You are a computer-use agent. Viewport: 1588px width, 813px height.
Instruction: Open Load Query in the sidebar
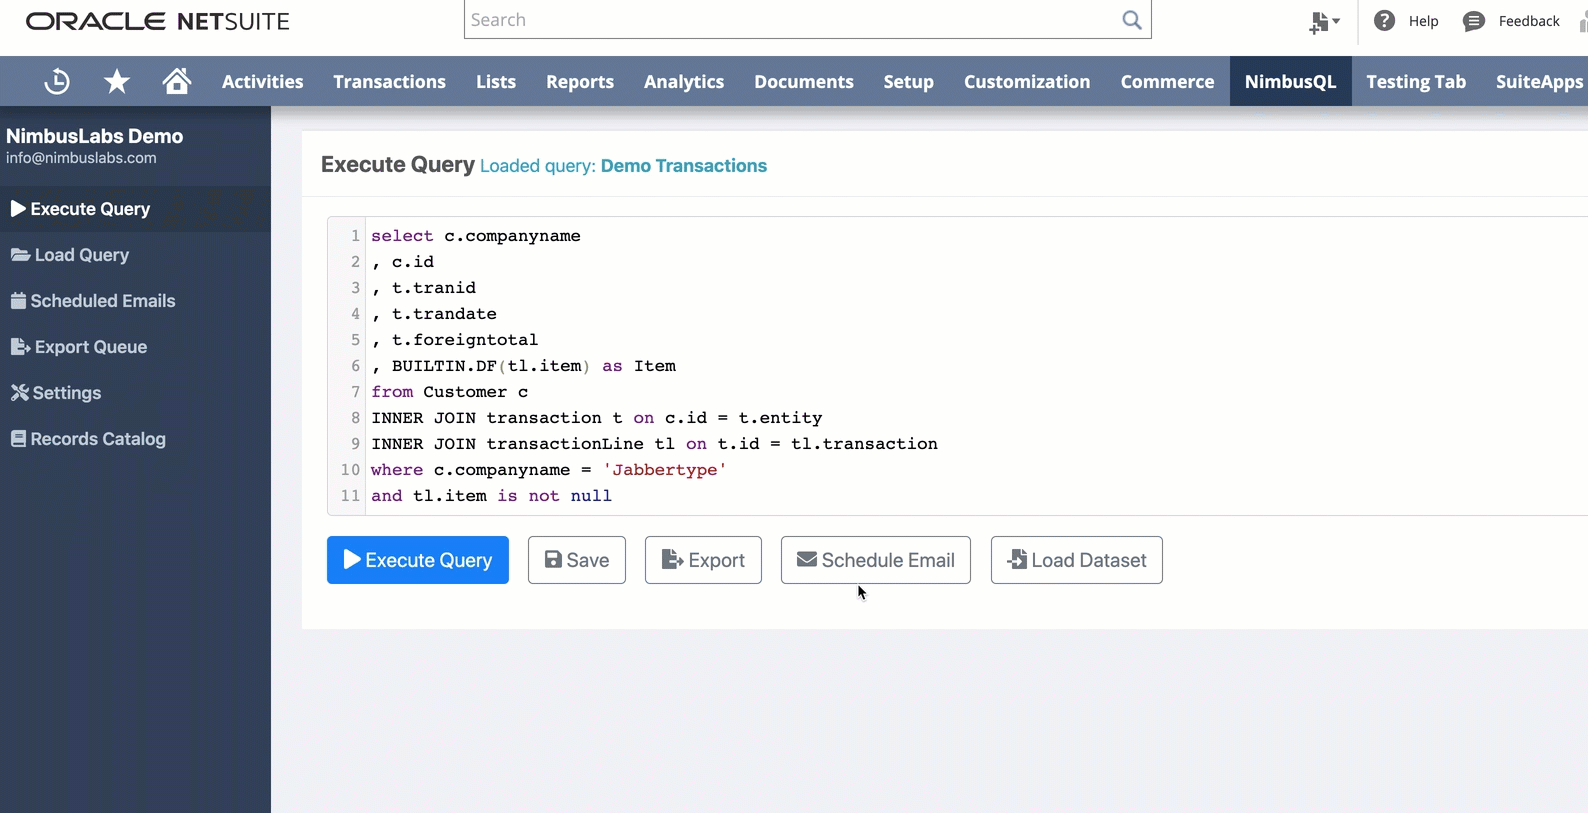(135, 255)
